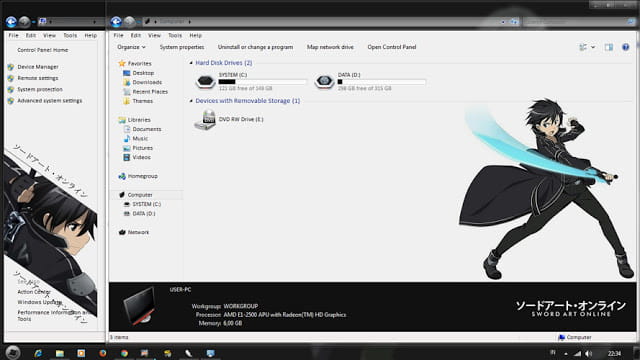
Task: Click DATA (D:) capacity bar
Action: click(x=381, y=82)
